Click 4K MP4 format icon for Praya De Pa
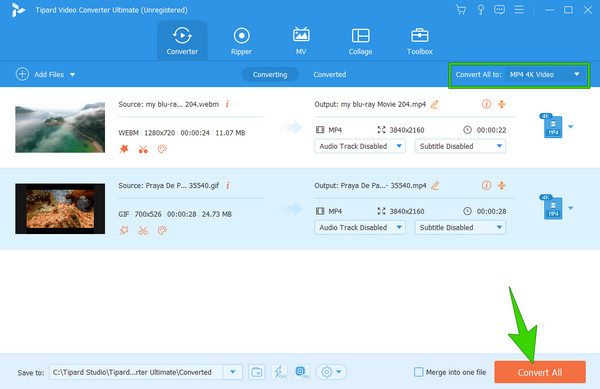The image size is (600, 389). [551, 207]
